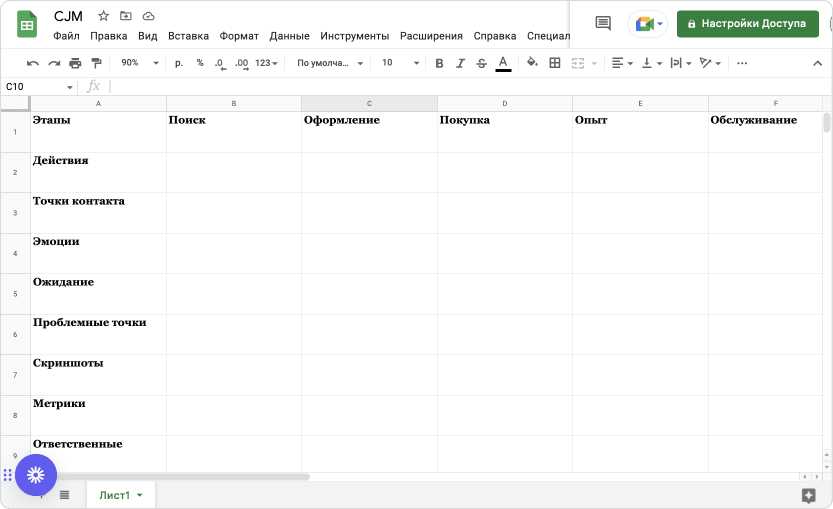Open the Вставка menu

(188, 36)
